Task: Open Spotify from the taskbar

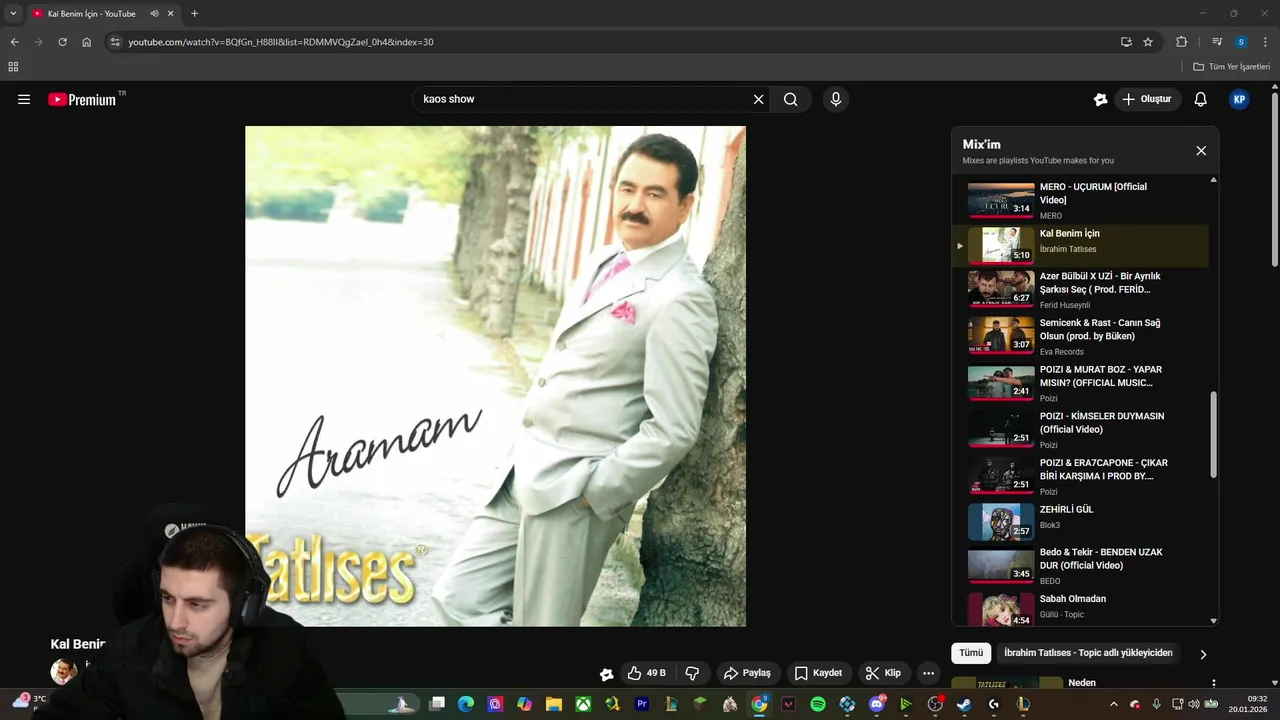Action: coord(817,704)
